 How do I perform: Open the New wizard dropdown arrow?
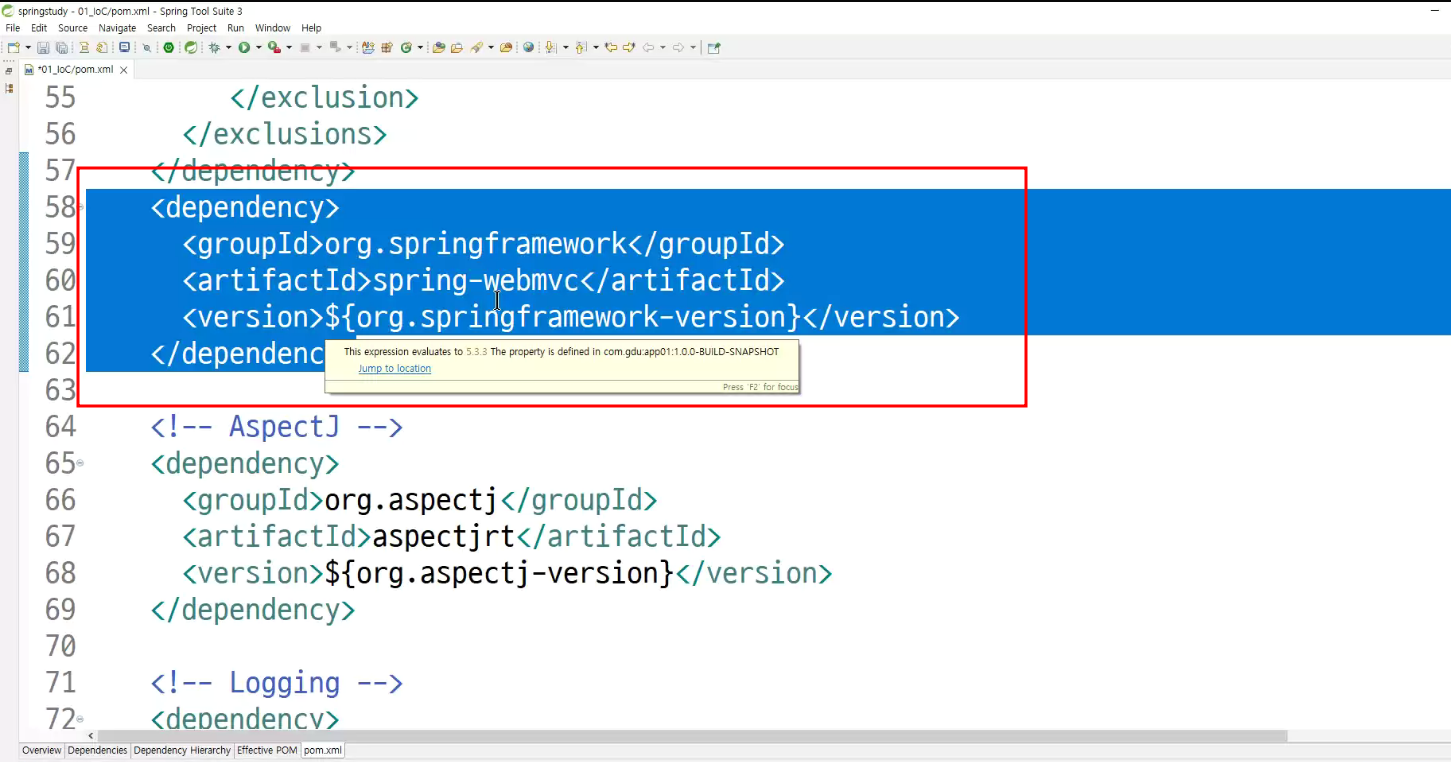point(28,47)
